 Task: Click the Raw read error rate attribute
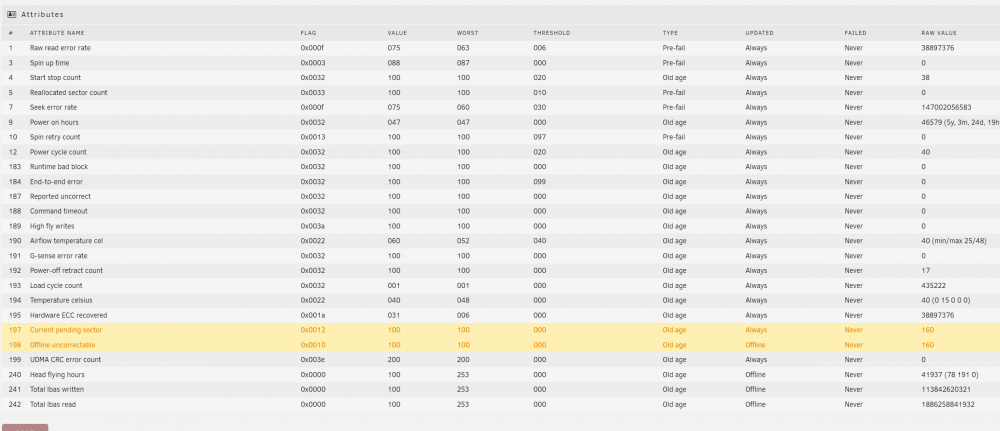[x=55, y=48]
